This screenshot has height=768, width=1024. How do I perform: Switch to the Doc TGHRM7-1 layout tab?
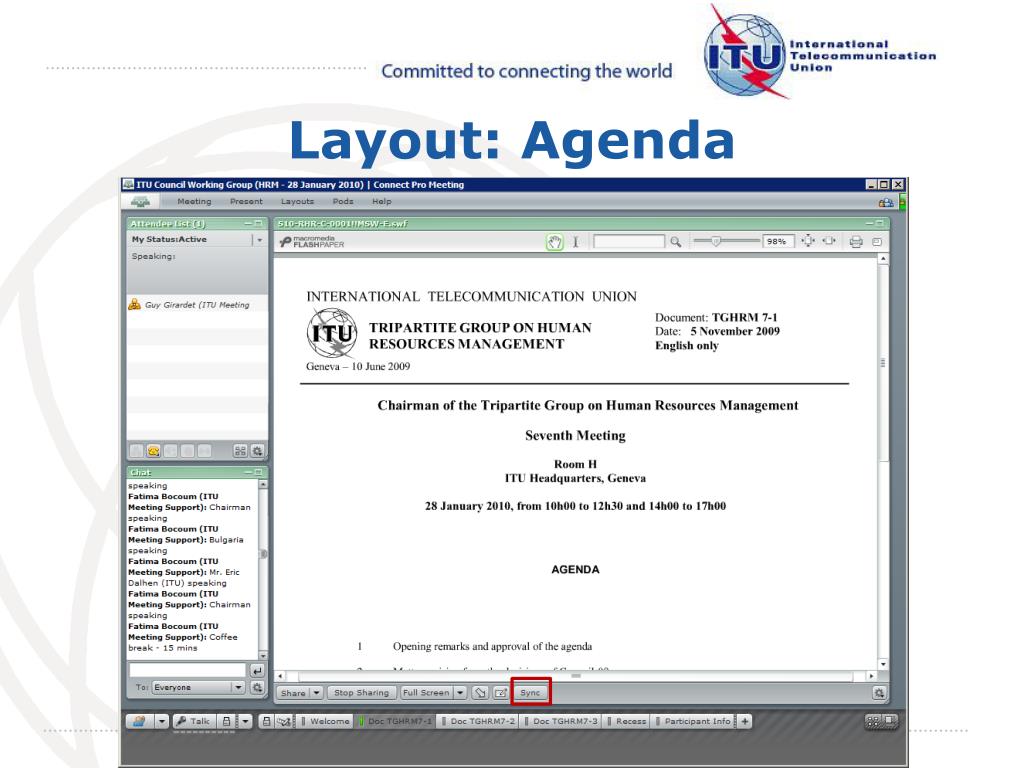[395, 722]
